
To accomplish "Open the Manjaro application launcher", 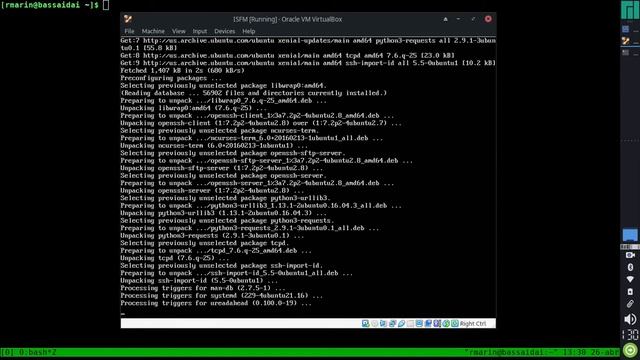I will 630,10.
